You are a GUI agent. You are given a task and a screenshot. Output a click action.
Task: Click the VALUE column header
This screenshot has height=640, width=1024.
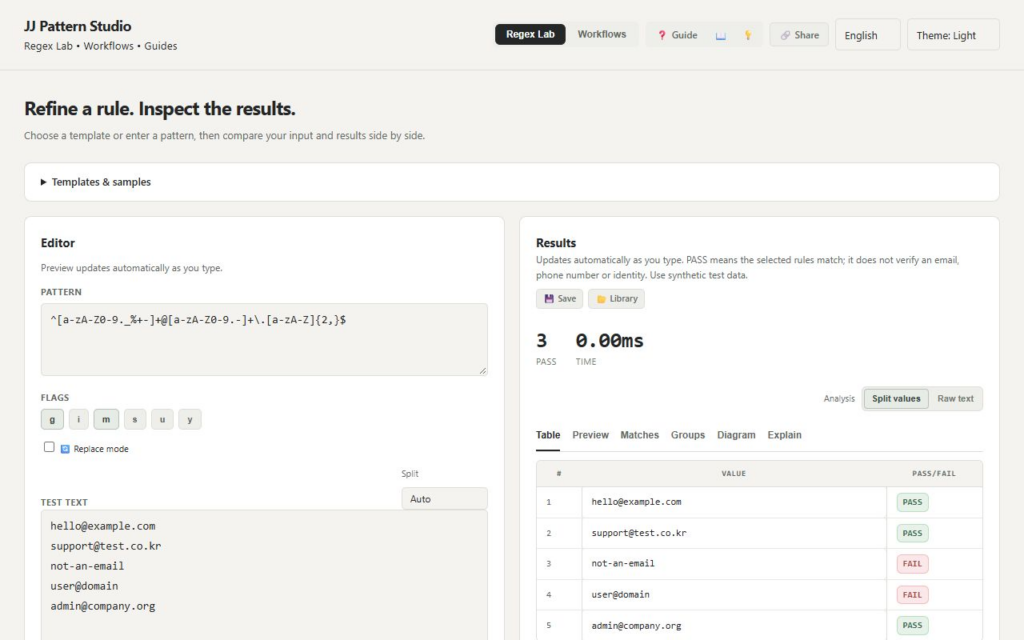733,473
